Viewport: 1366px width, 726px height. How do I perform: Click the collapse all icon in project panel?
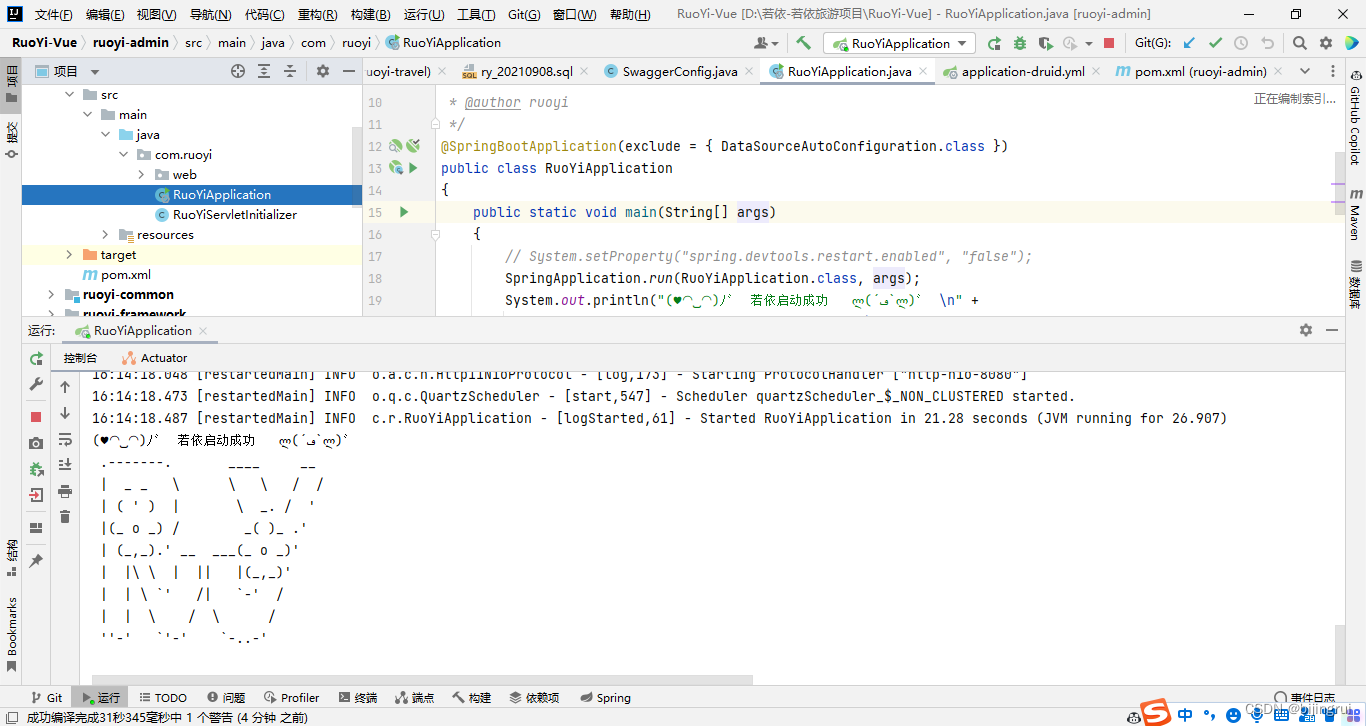290,71
